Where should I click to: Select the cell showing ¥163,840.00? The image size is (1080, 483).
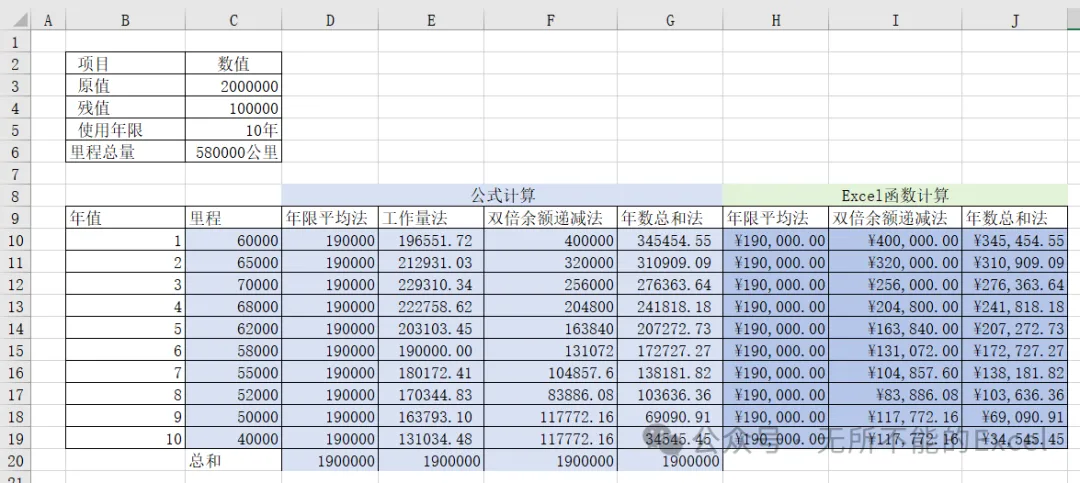pyautogui.click(x=895, y=328)
